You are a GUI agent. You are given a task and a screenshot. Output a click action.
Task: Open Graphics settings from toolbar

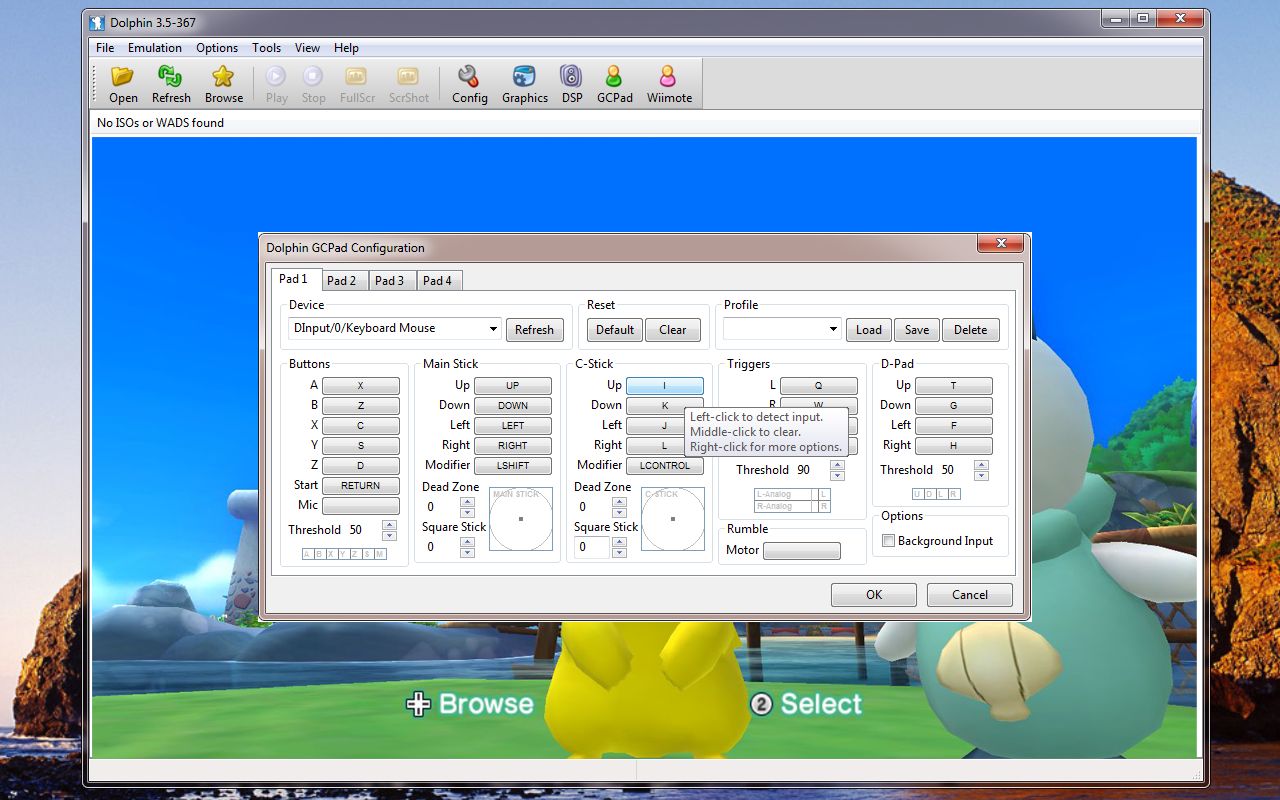click(524, 84)
